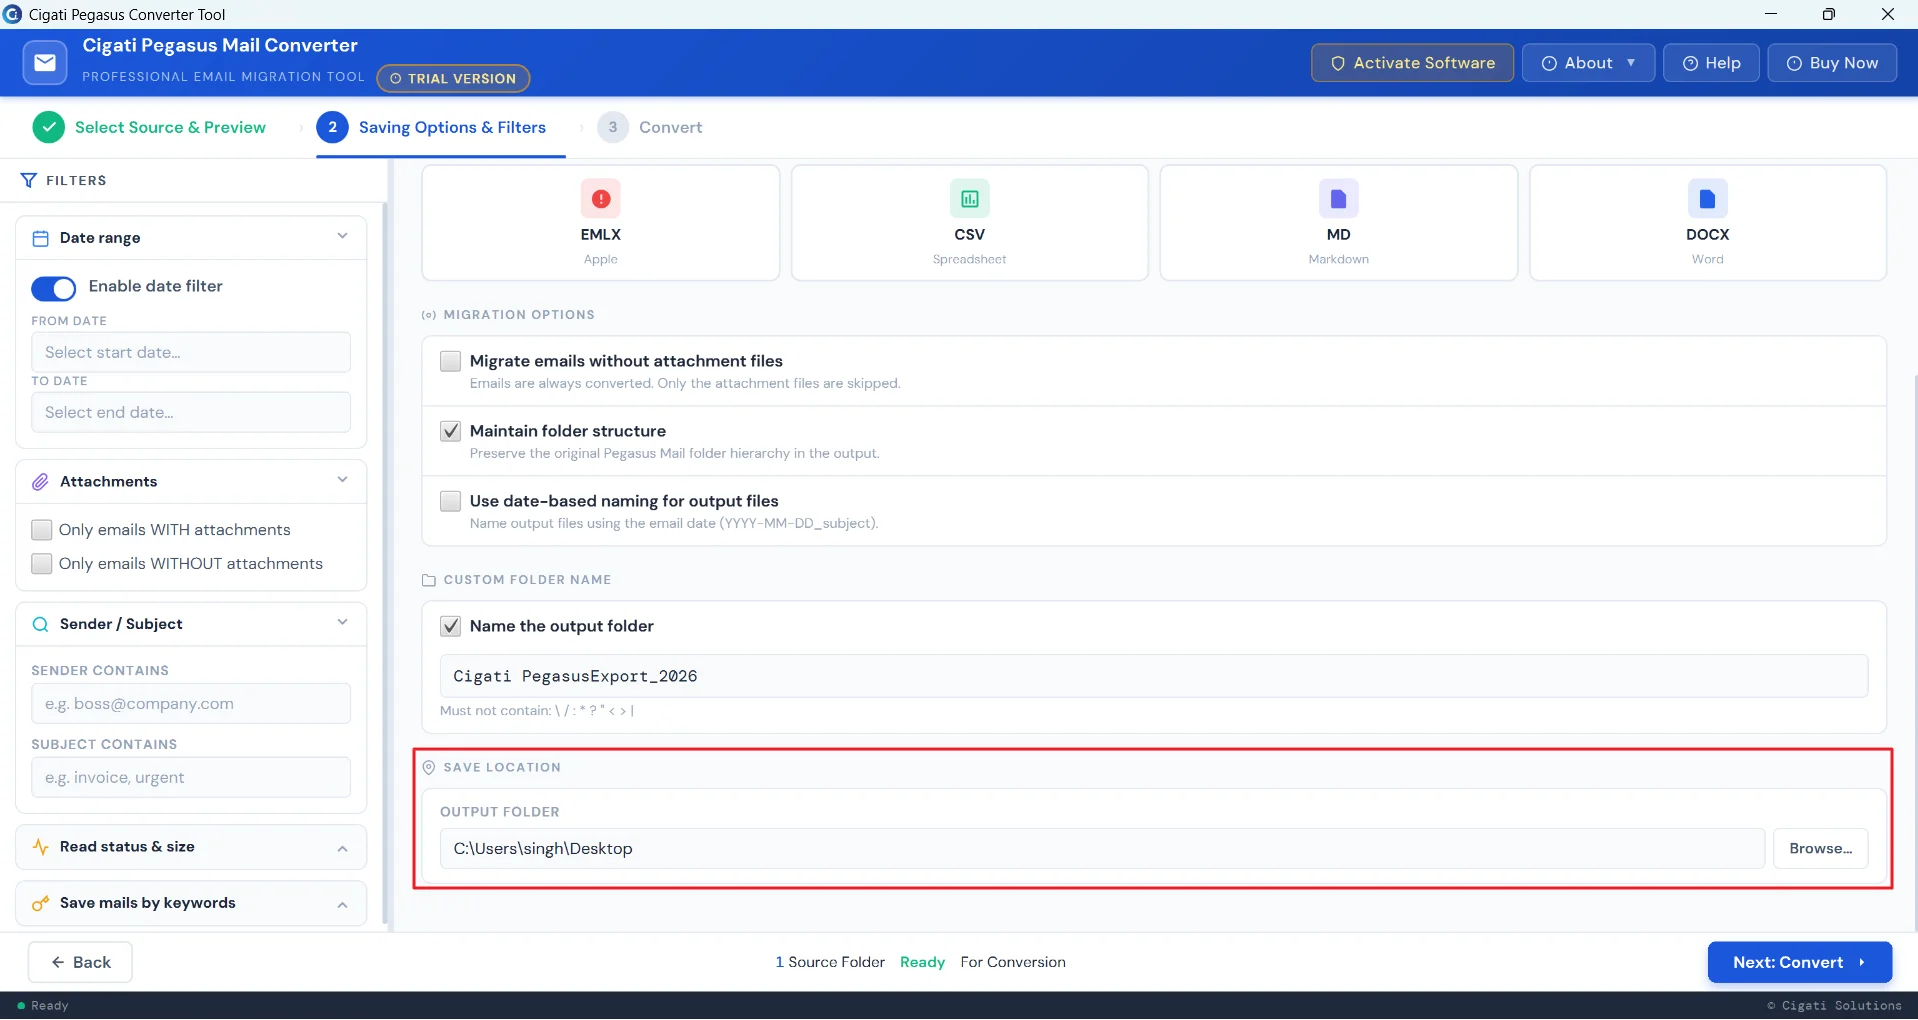Toggle the Enable date filter switch

tap(54, 288)
